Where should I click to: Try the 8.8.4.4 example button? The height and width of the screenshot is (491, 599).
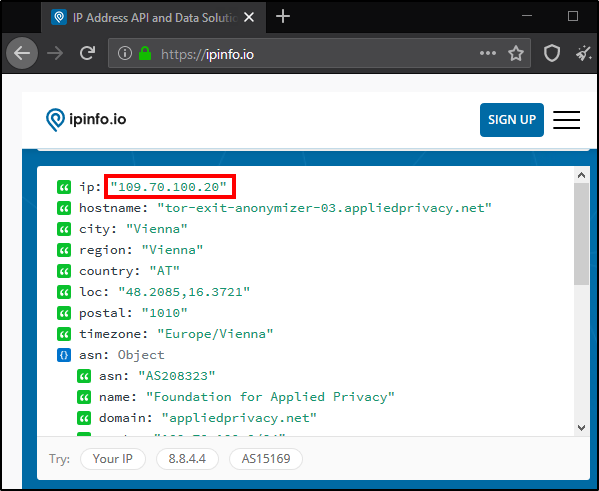(x=187, y=459)
